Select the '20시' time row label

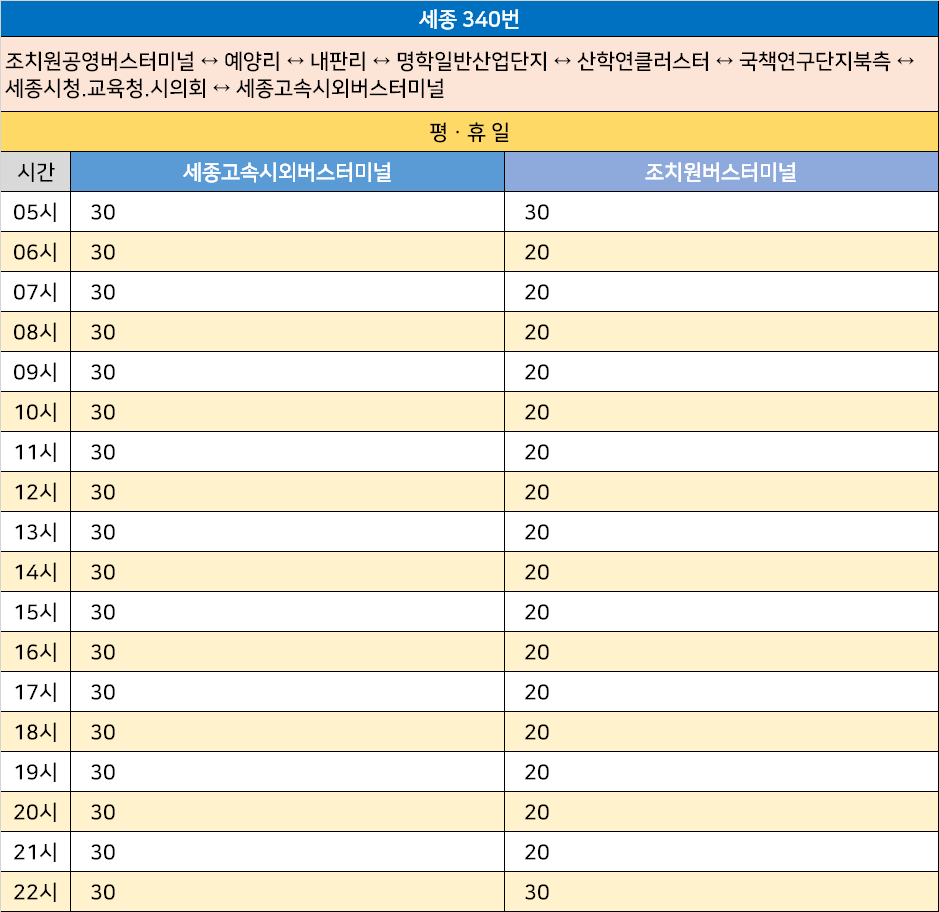pos(35,812)
